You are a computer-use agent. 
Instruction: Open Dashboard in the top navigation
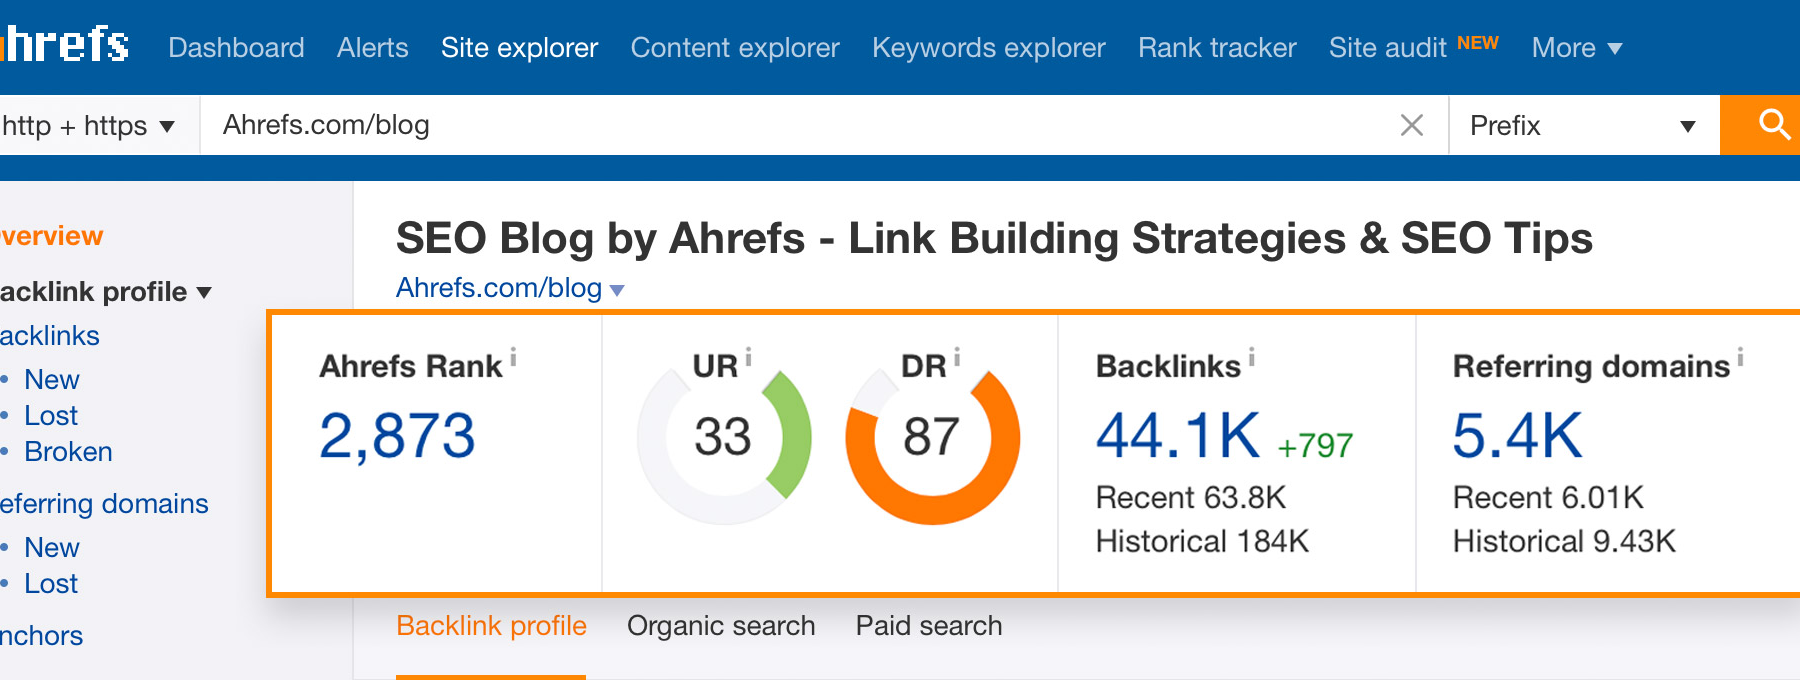[x=236, y=48]
